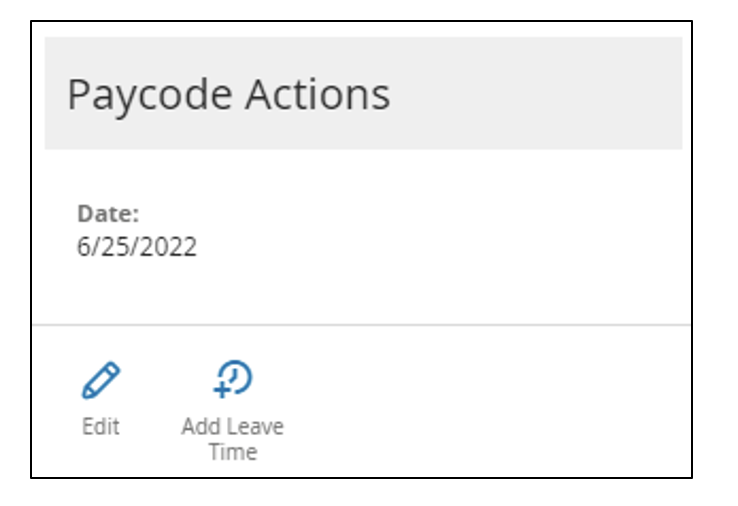Choose the "Add Leave" caption text
Screen dimensions: 738x506
click(x=232, y=427)
